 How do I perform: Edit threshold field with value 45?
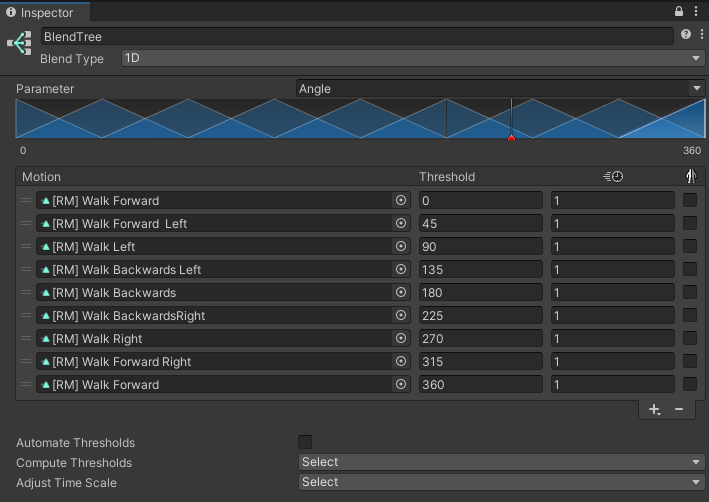(x=481, y=223)
